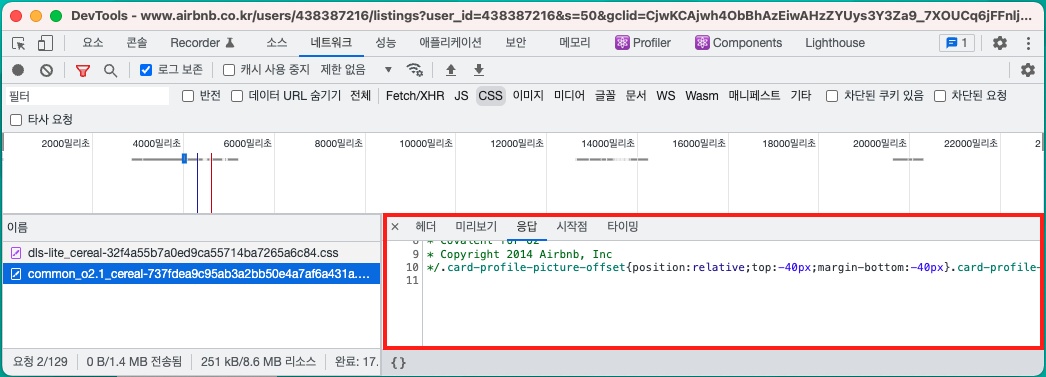Activate the inspect element picker icon

click(19, 43)
